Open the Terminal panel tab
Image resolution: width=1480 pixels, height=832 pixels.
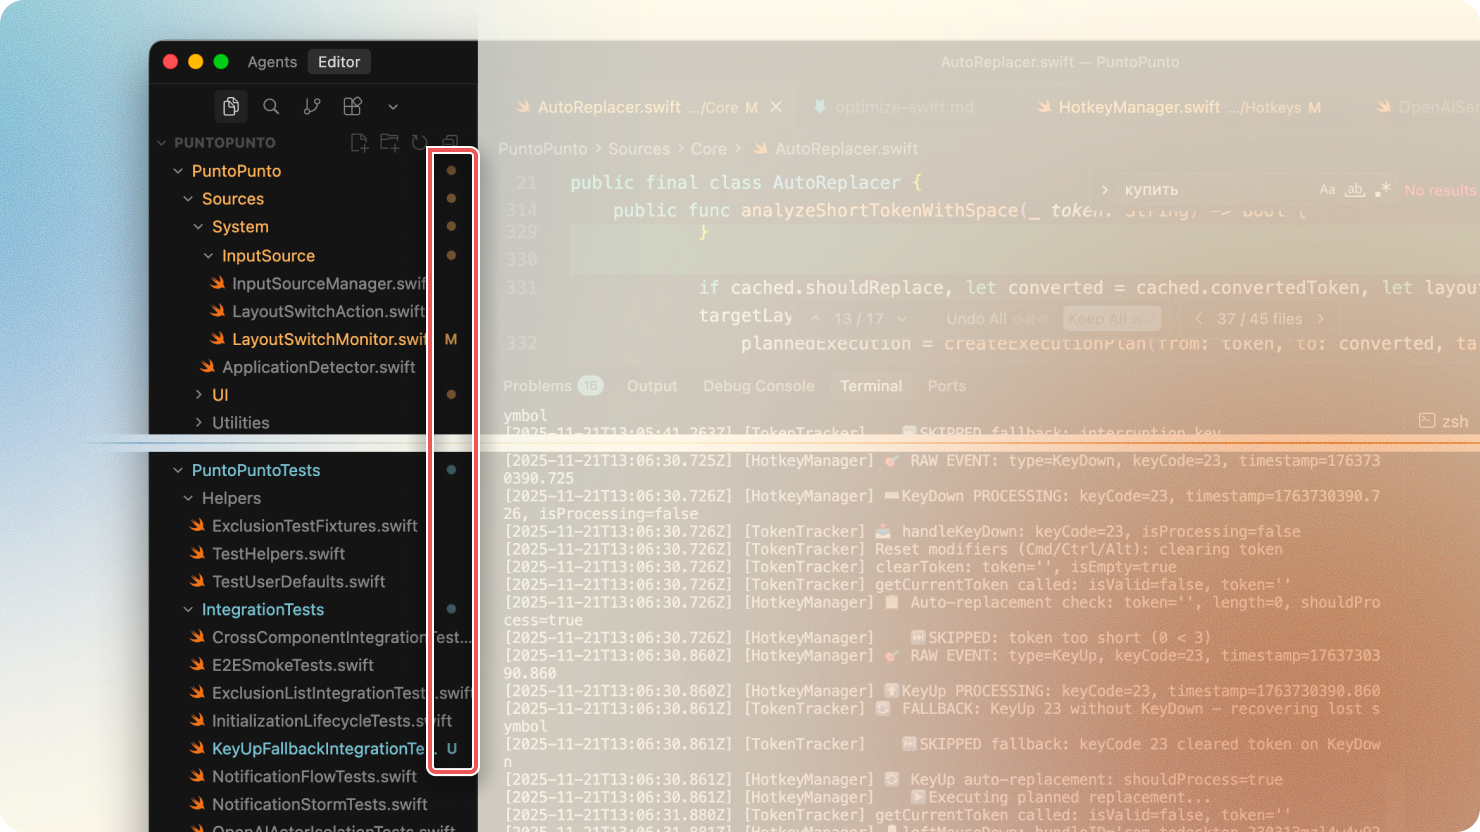[871, 386]
